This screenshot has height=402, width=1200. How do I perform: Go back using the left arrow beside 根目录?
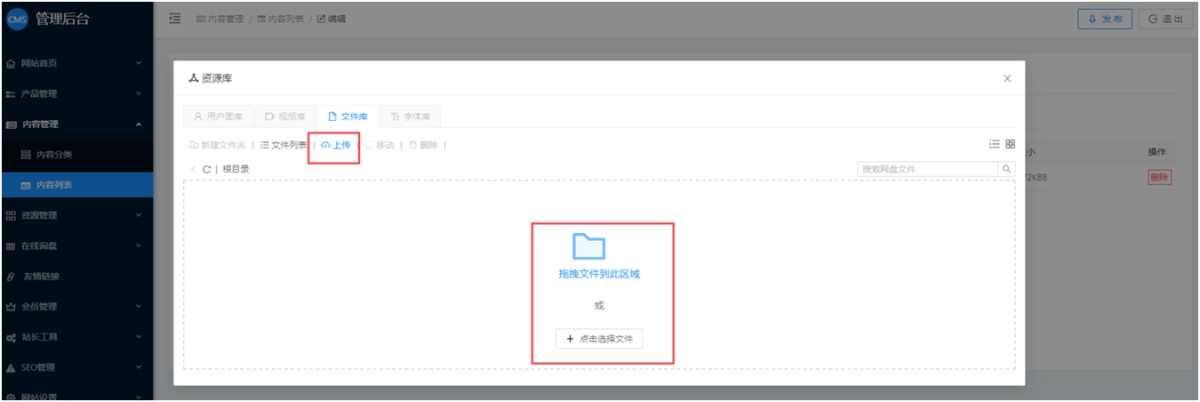[193, 169]
